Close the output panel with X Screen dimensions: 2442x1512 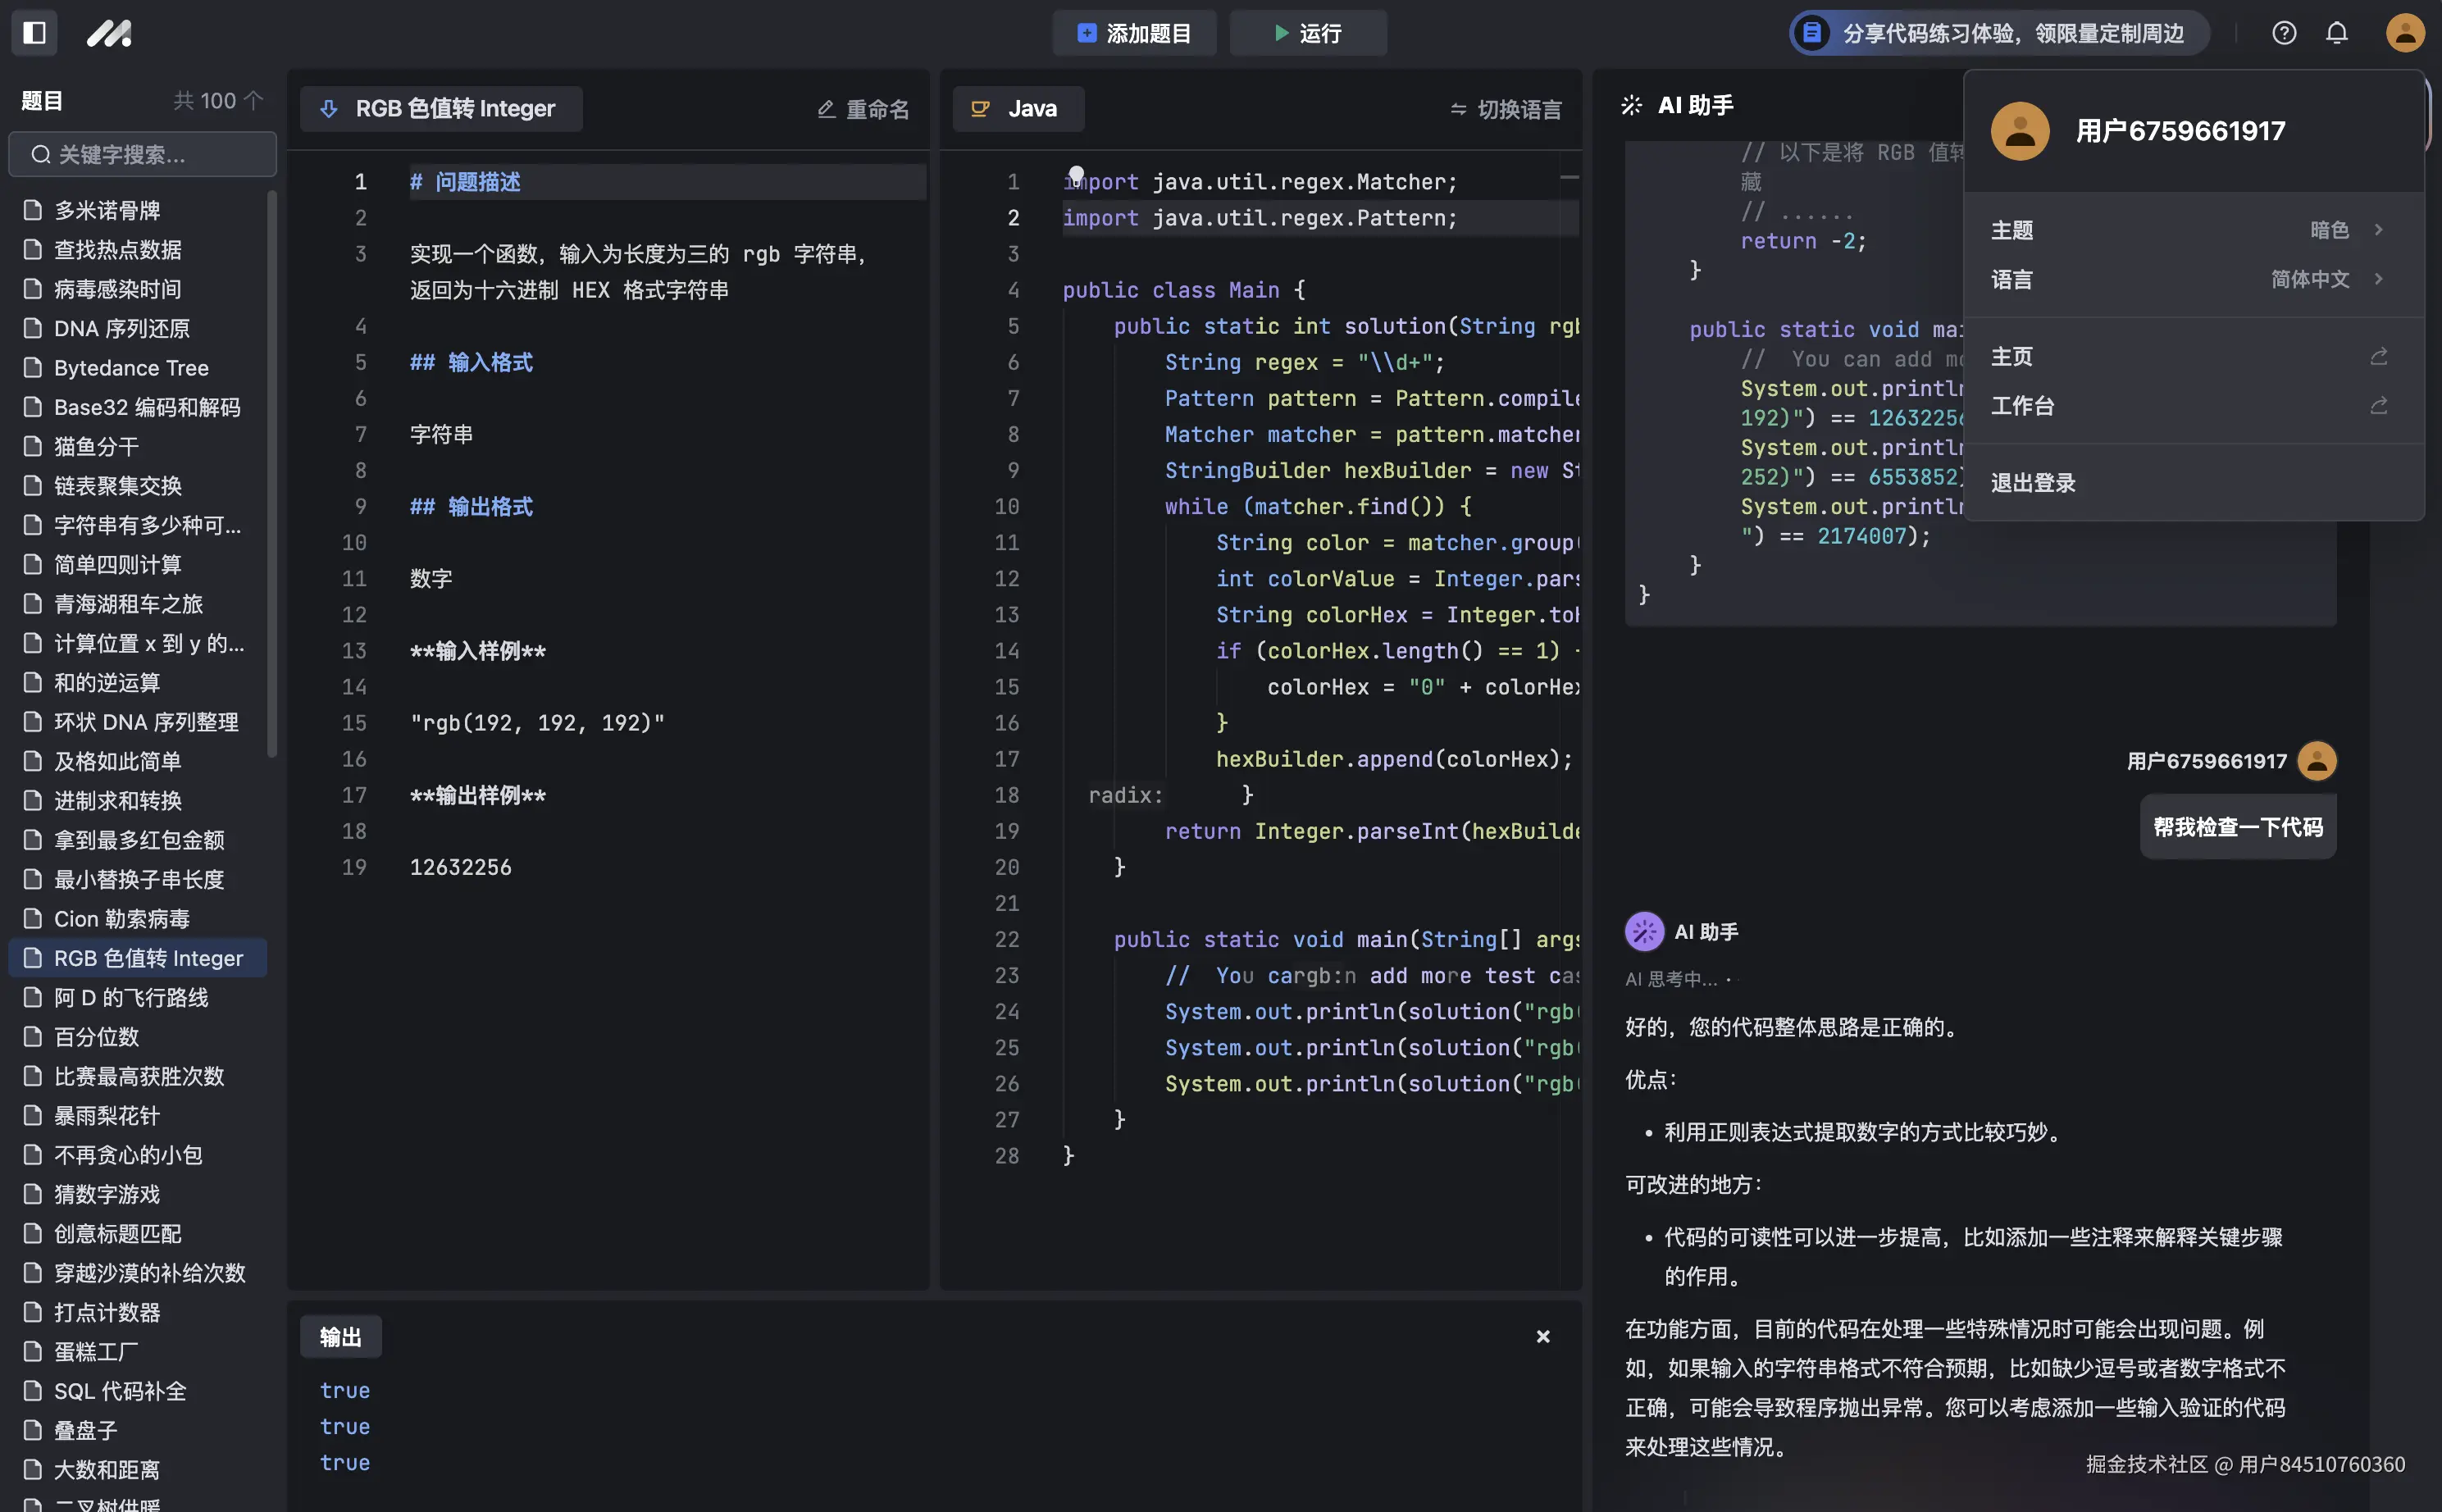coord(1543,1337)
